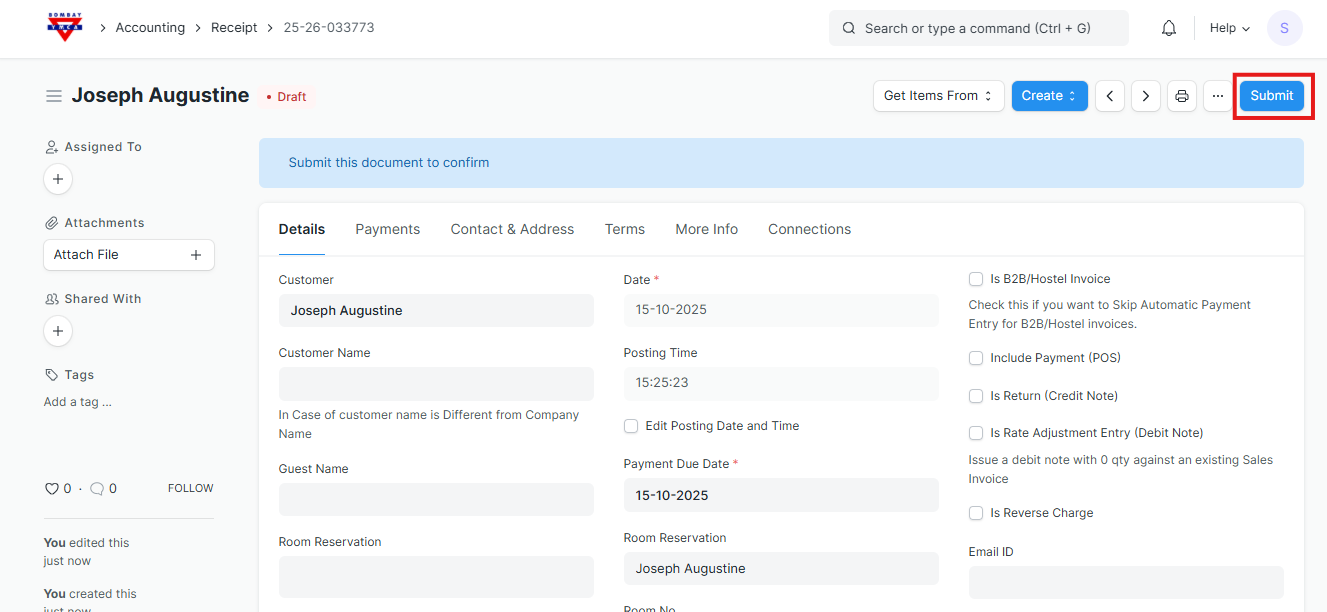
Task: Expand the Get Items From dropdown
Action: tap(938, 96)
